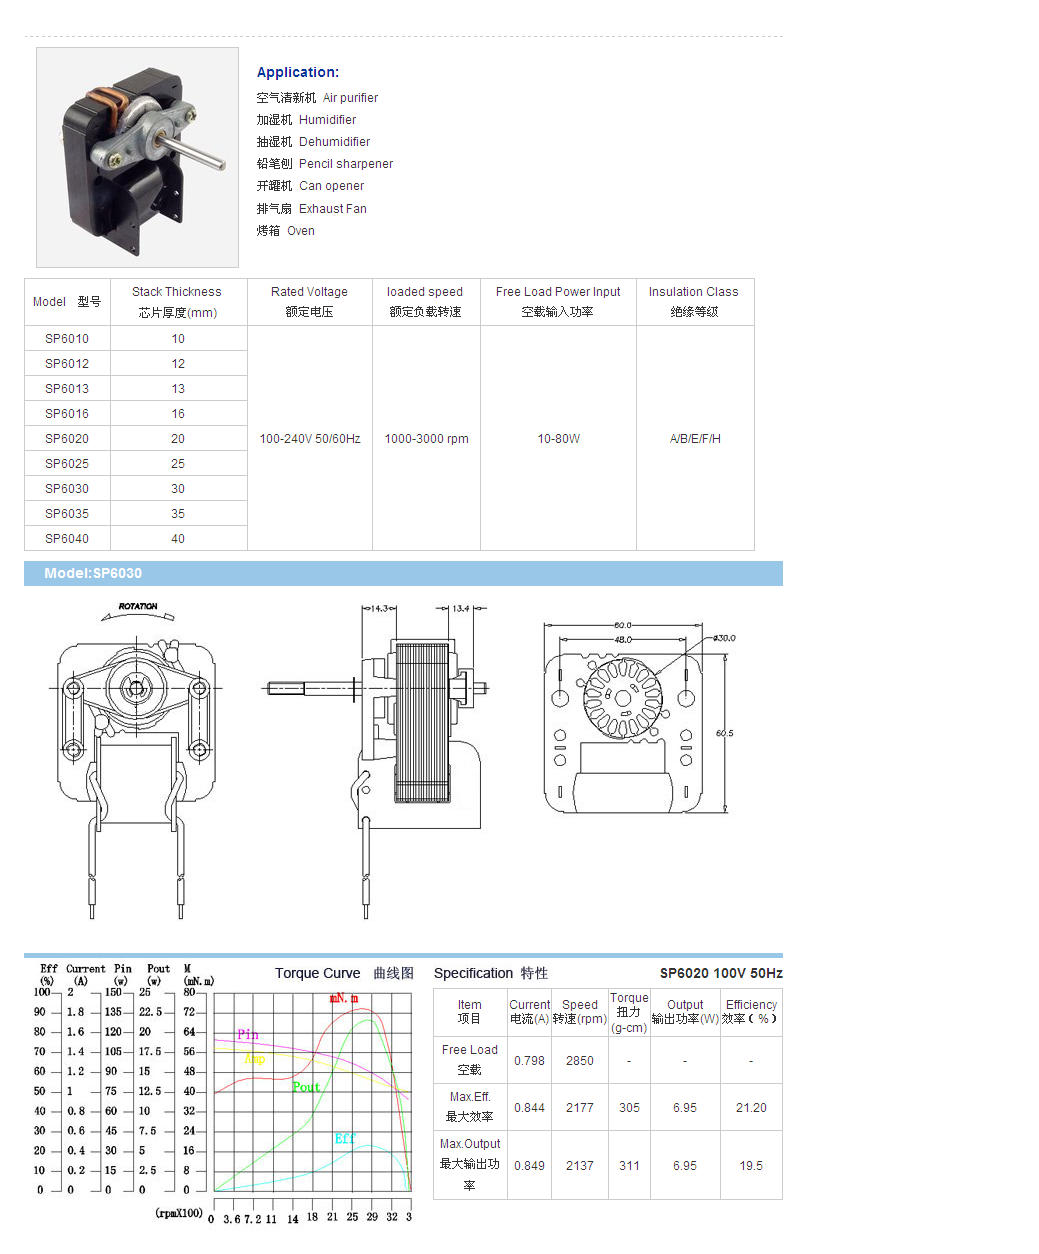Click stack thickness value 40
The width and height of the screenshot is (1039, 1254).
178,539
